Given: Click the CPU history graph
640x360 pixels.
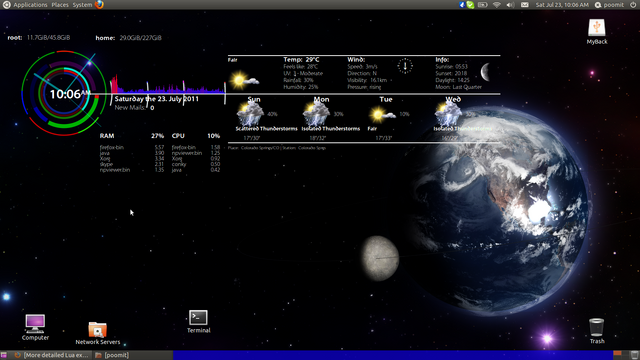Looking at the screenshot, I should (x=168, y=84).
